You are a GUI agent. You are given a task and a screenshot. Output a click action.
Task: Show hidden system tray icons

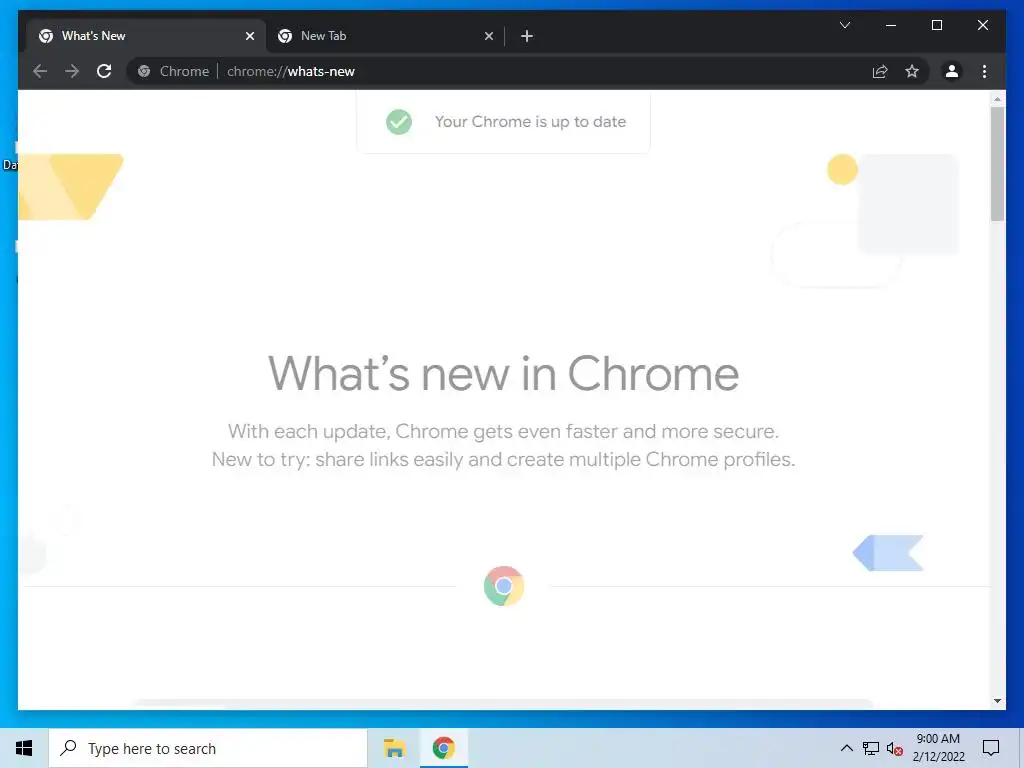tap(846, 748)
